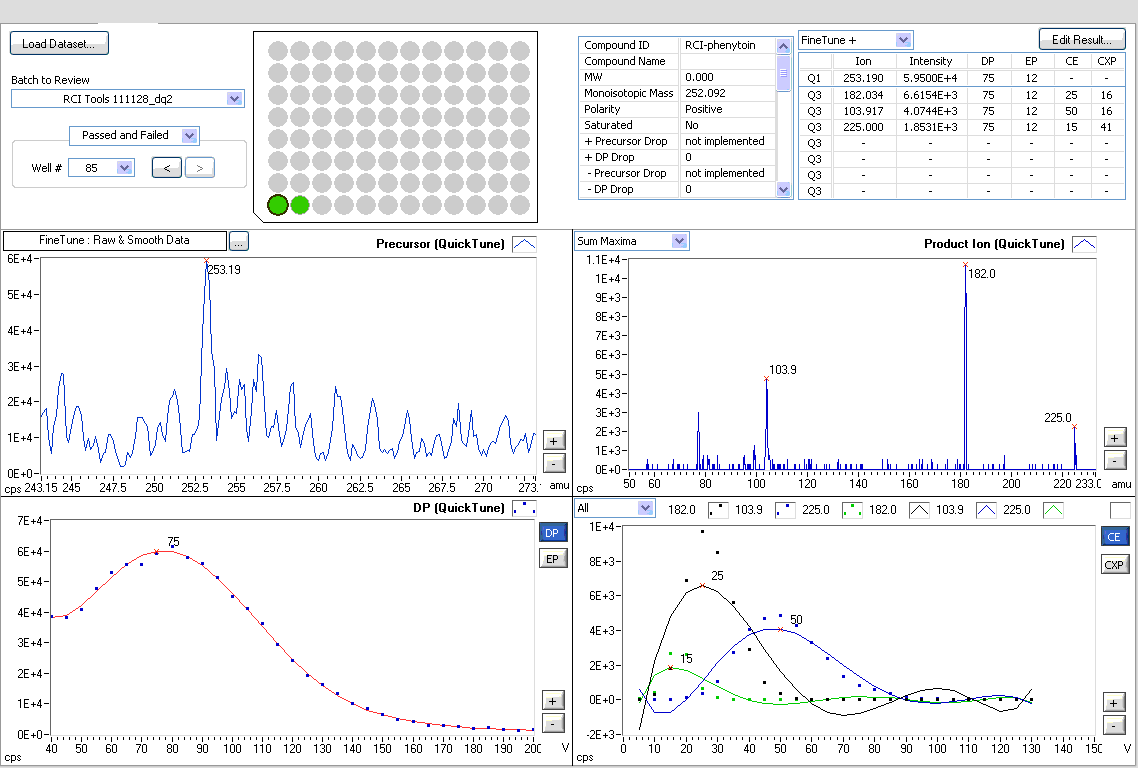This screenshot has height=768, width=1138.
Task: Click the black dots legend icon for 182.0
Action: coord(718,510)
